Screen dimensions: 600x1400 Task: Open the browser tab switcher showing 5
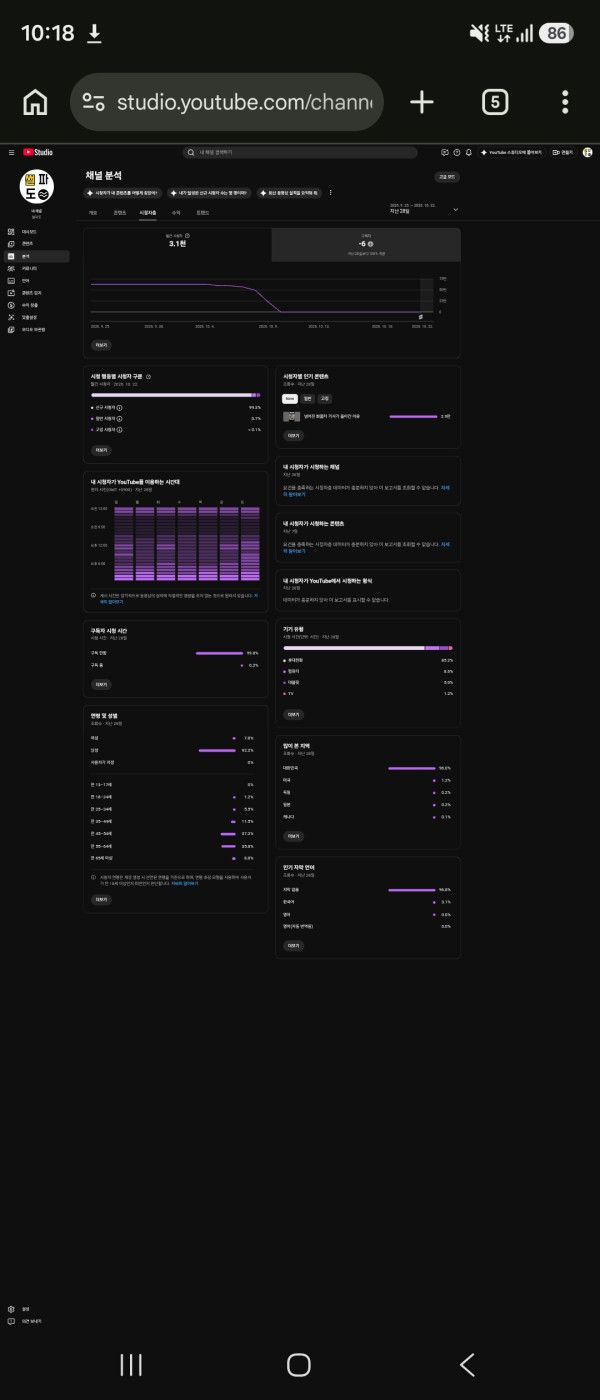495,102
